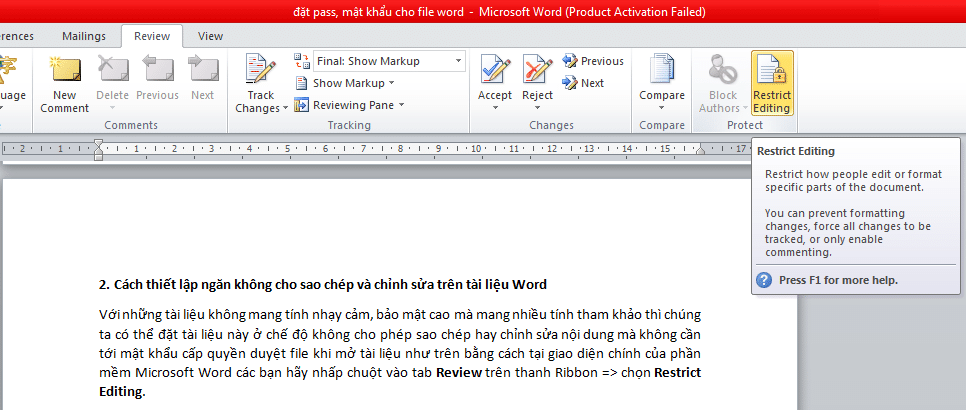
Task: Click the 'Tracking' group label
Action: 349,125
